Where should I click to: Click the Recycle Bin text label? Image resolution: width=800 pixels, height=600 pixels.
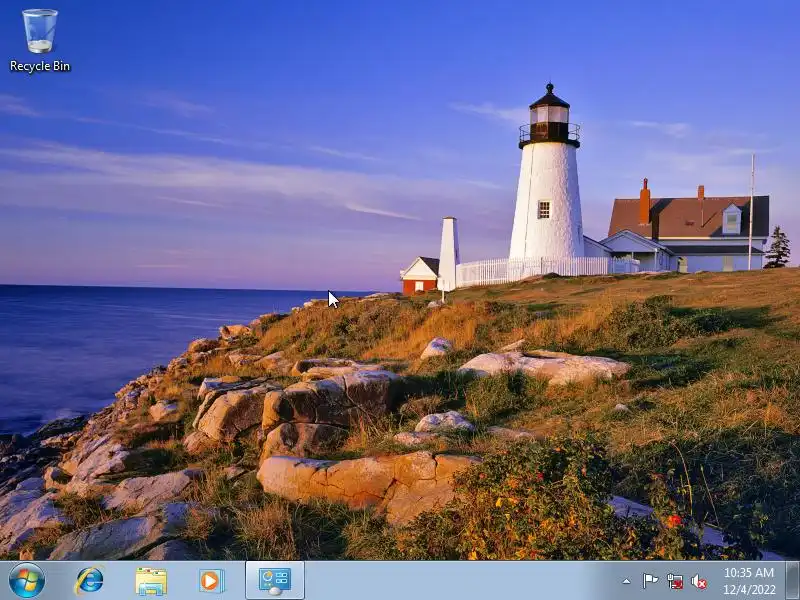point(40,66)
